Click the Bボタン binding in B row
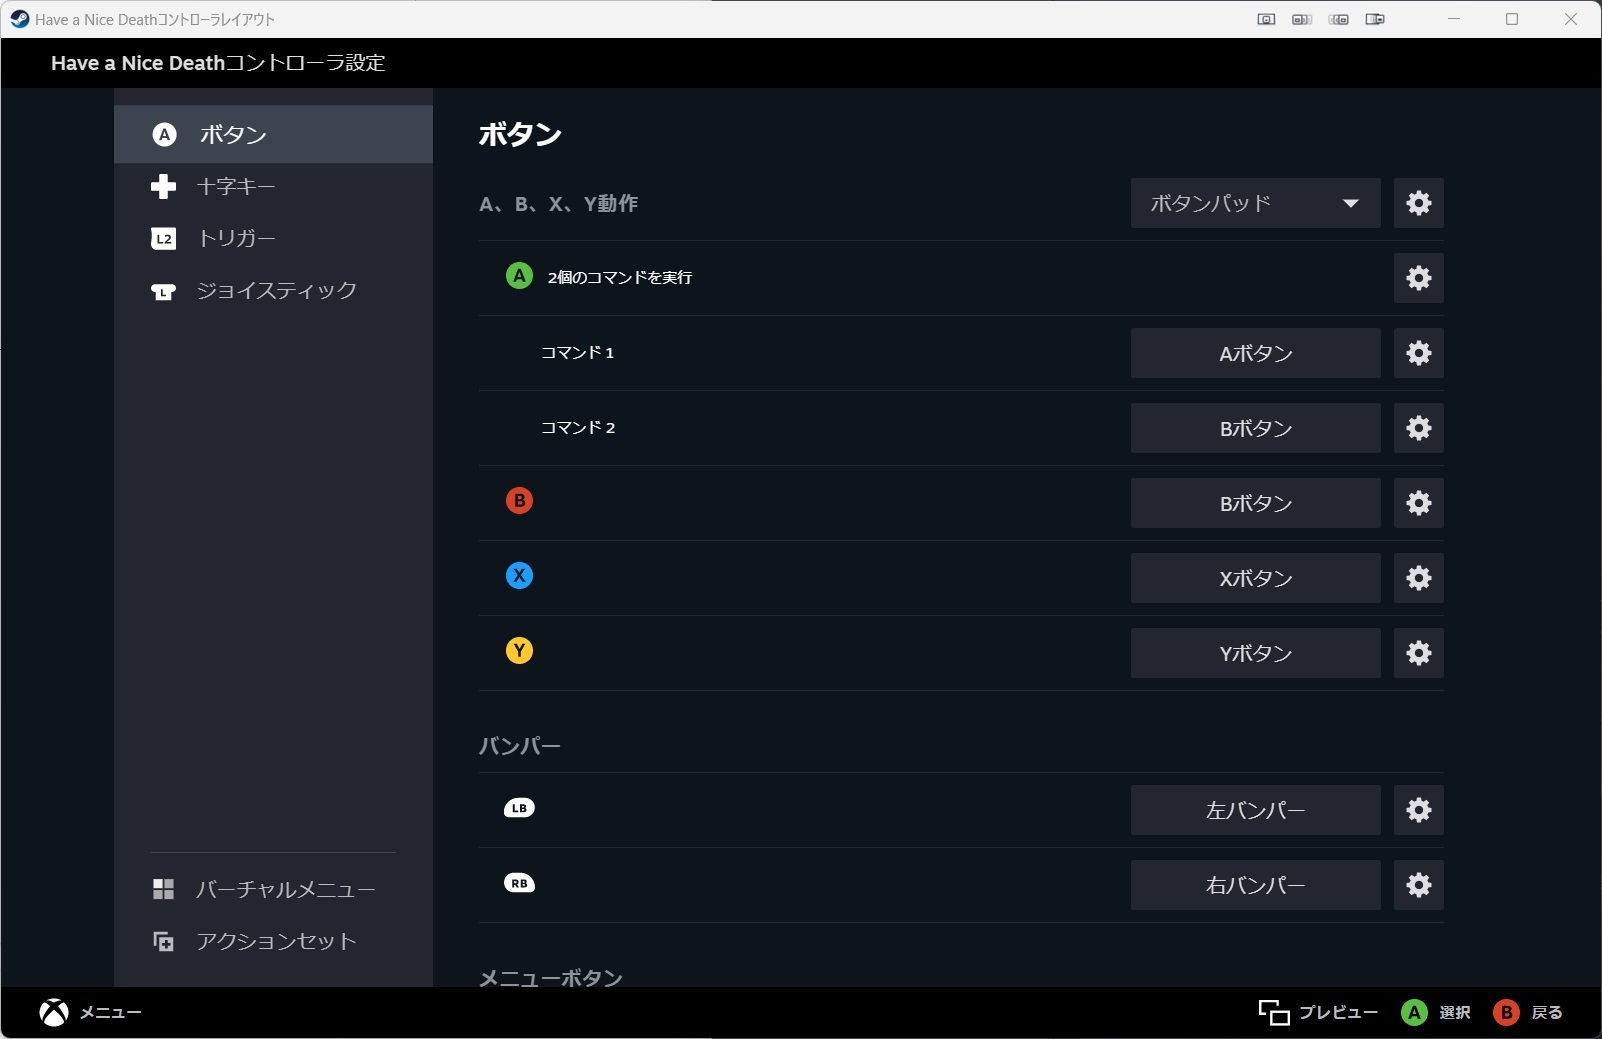The height and width of the screenshot is (1039, 1602). pyautogui.click(x=1255, y=503)
